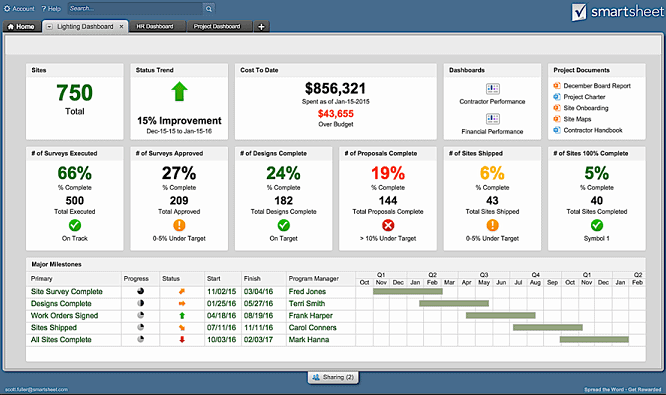Image resolution: width=666 pixels, height=395 pixels.
Task: Click All Sites Complete progress pie icon
Action: coord(141,339)
